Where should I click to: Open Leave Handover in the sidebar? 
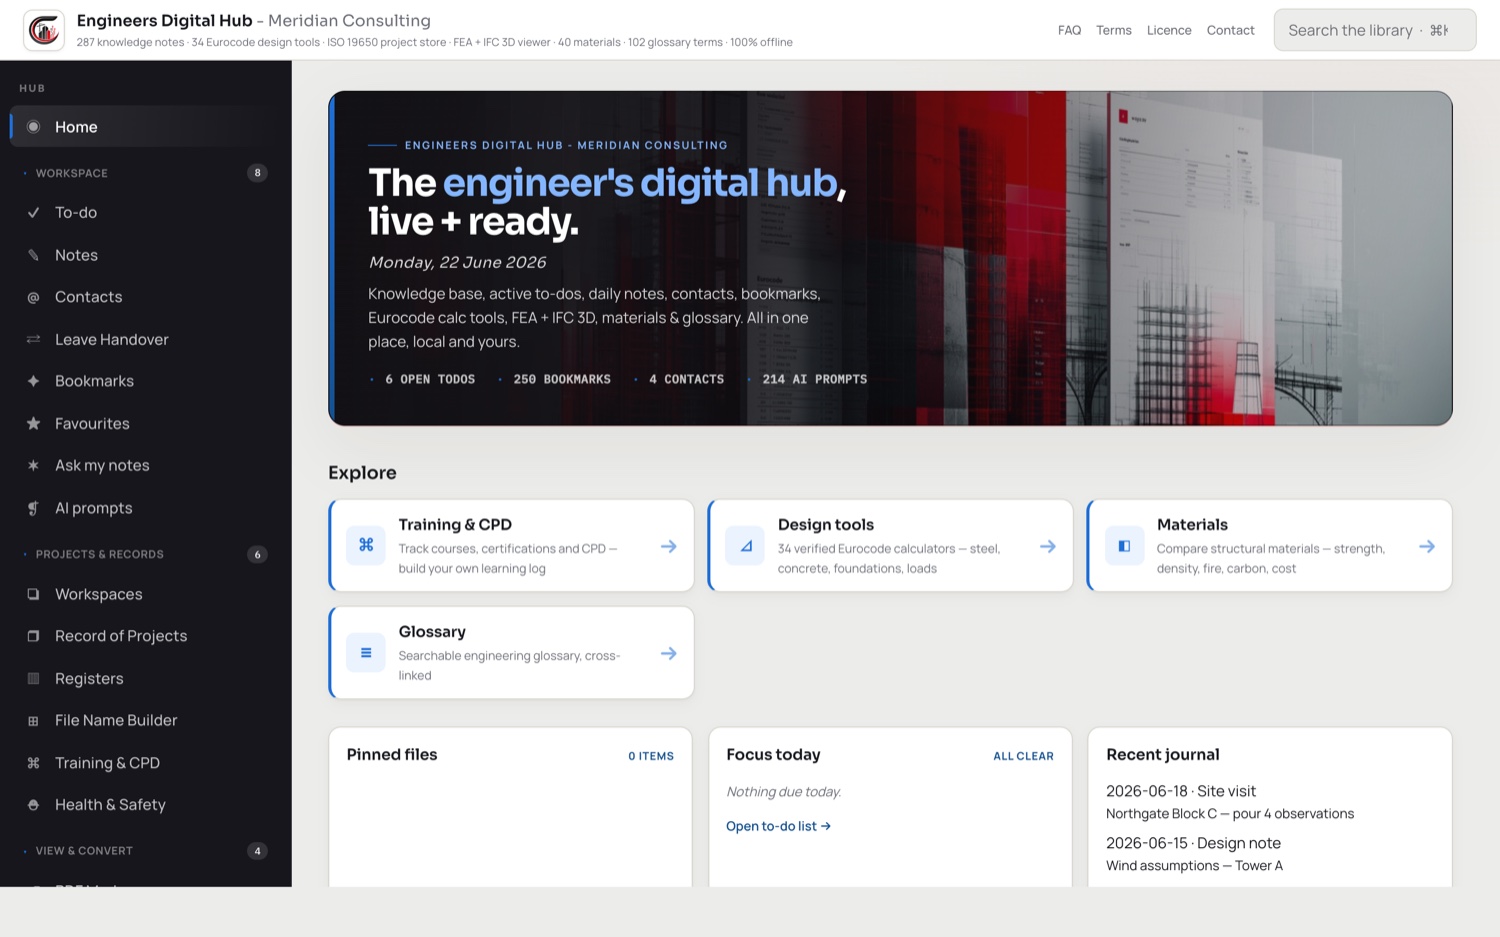(x=146, y=339)
